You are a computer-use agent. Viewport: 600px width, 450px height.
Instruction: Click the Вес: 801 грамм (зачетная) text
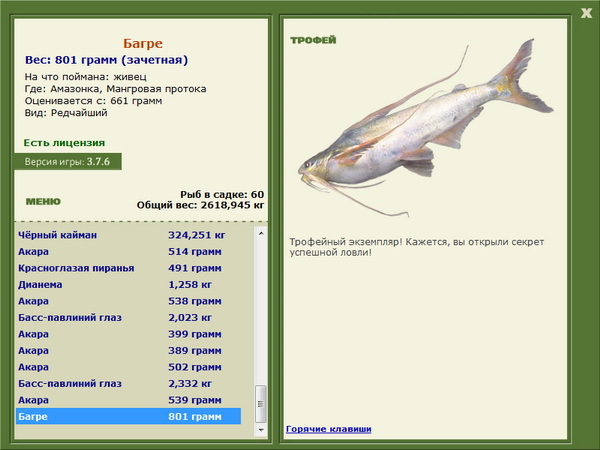tap(106, 60)
